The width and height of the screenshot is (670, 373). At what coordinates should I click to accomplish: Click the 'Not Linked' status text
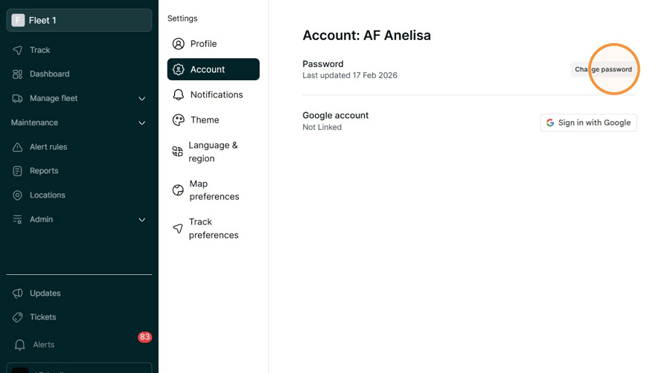[322, 127]
